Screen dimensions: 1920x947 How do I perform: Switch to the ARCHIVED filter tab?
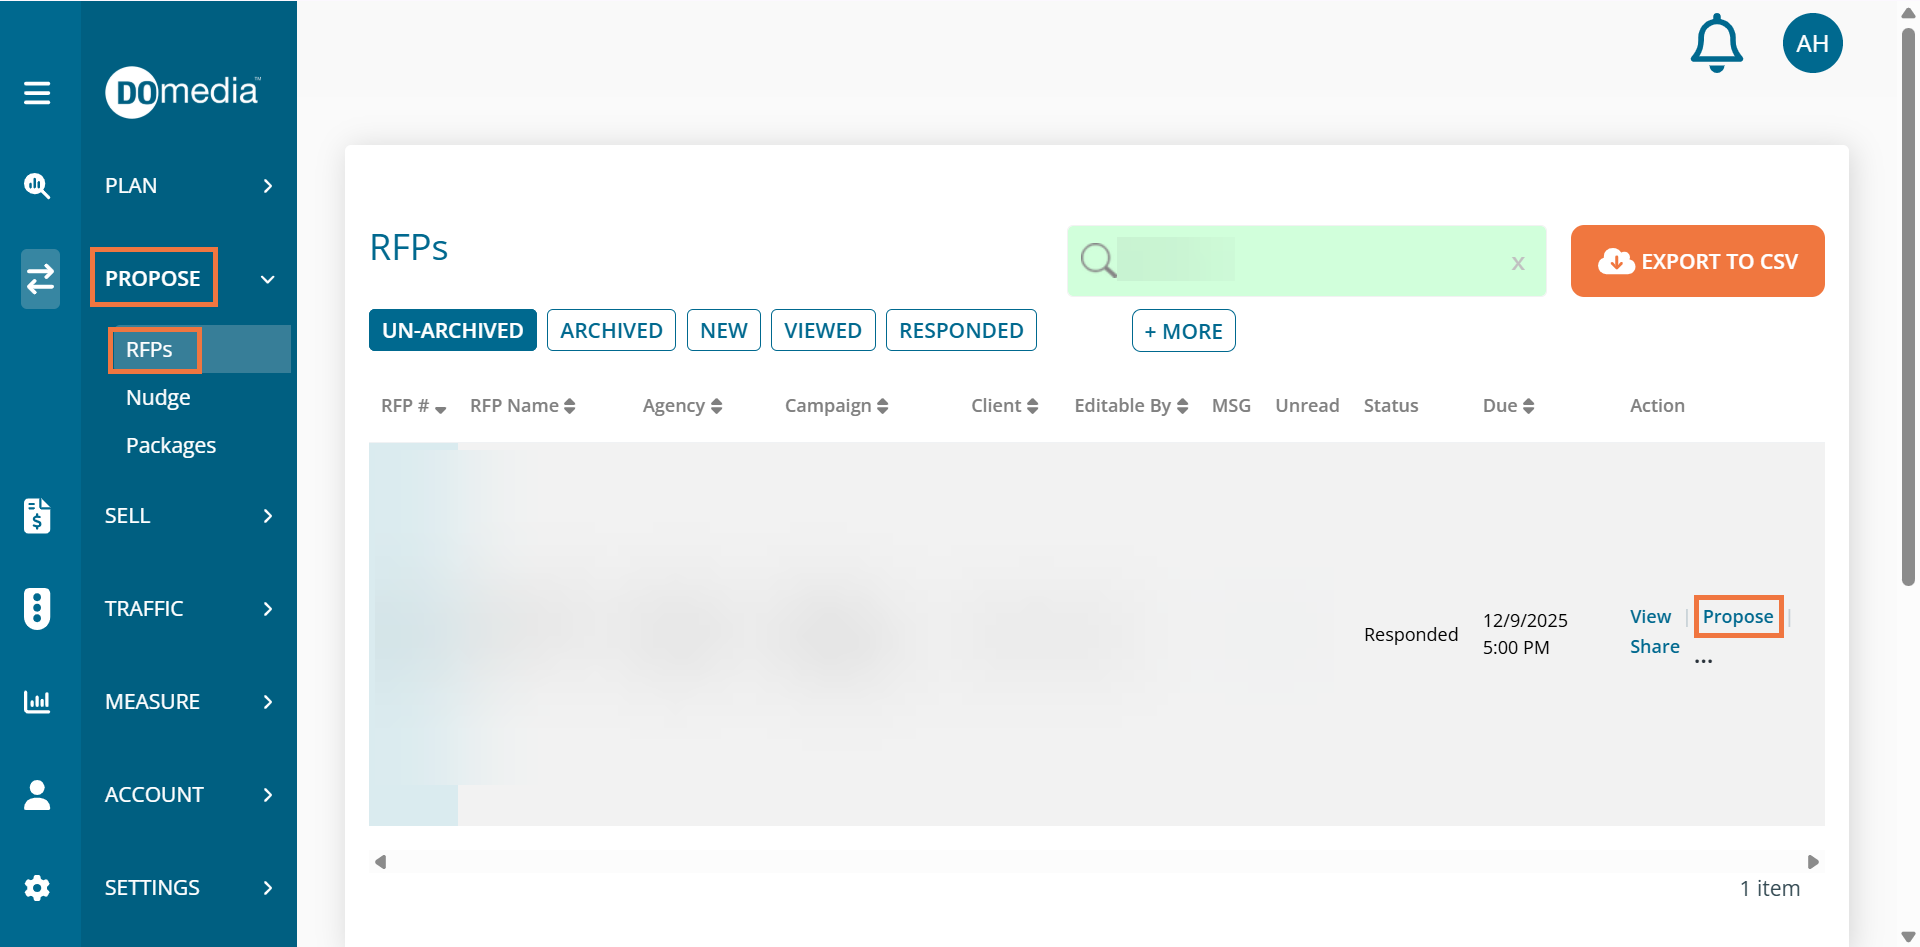tap(611, 331)
